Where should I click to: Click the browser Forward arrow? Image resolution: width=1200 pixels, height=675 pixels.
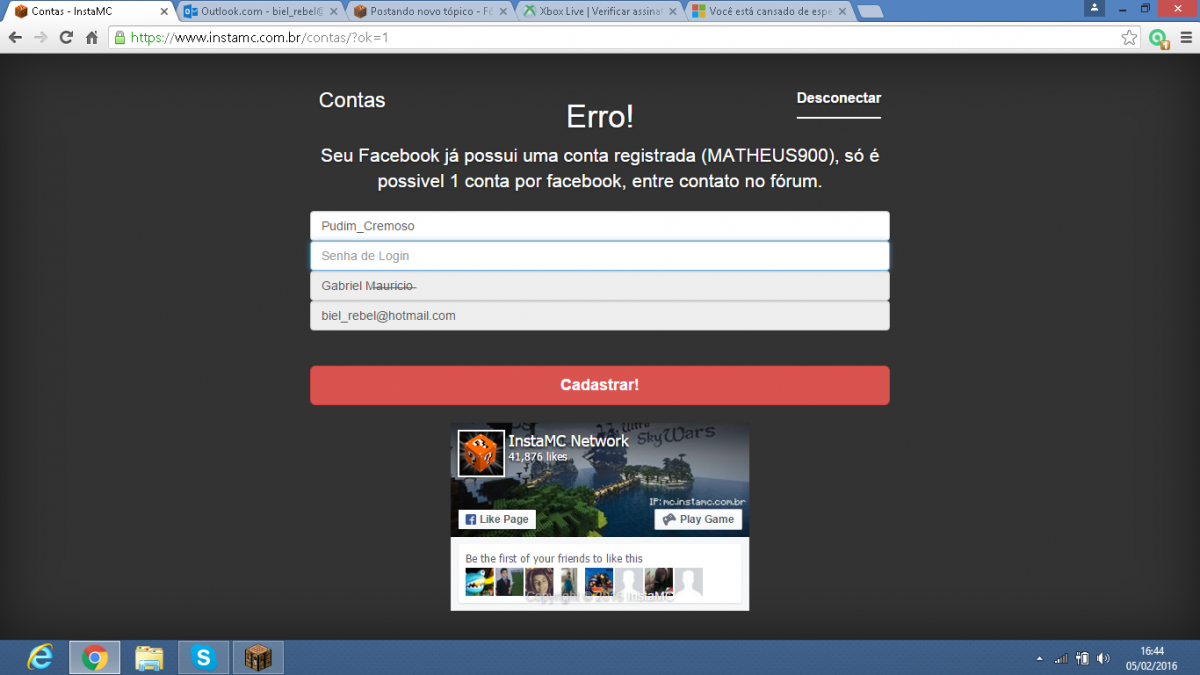tap(40, 38)
